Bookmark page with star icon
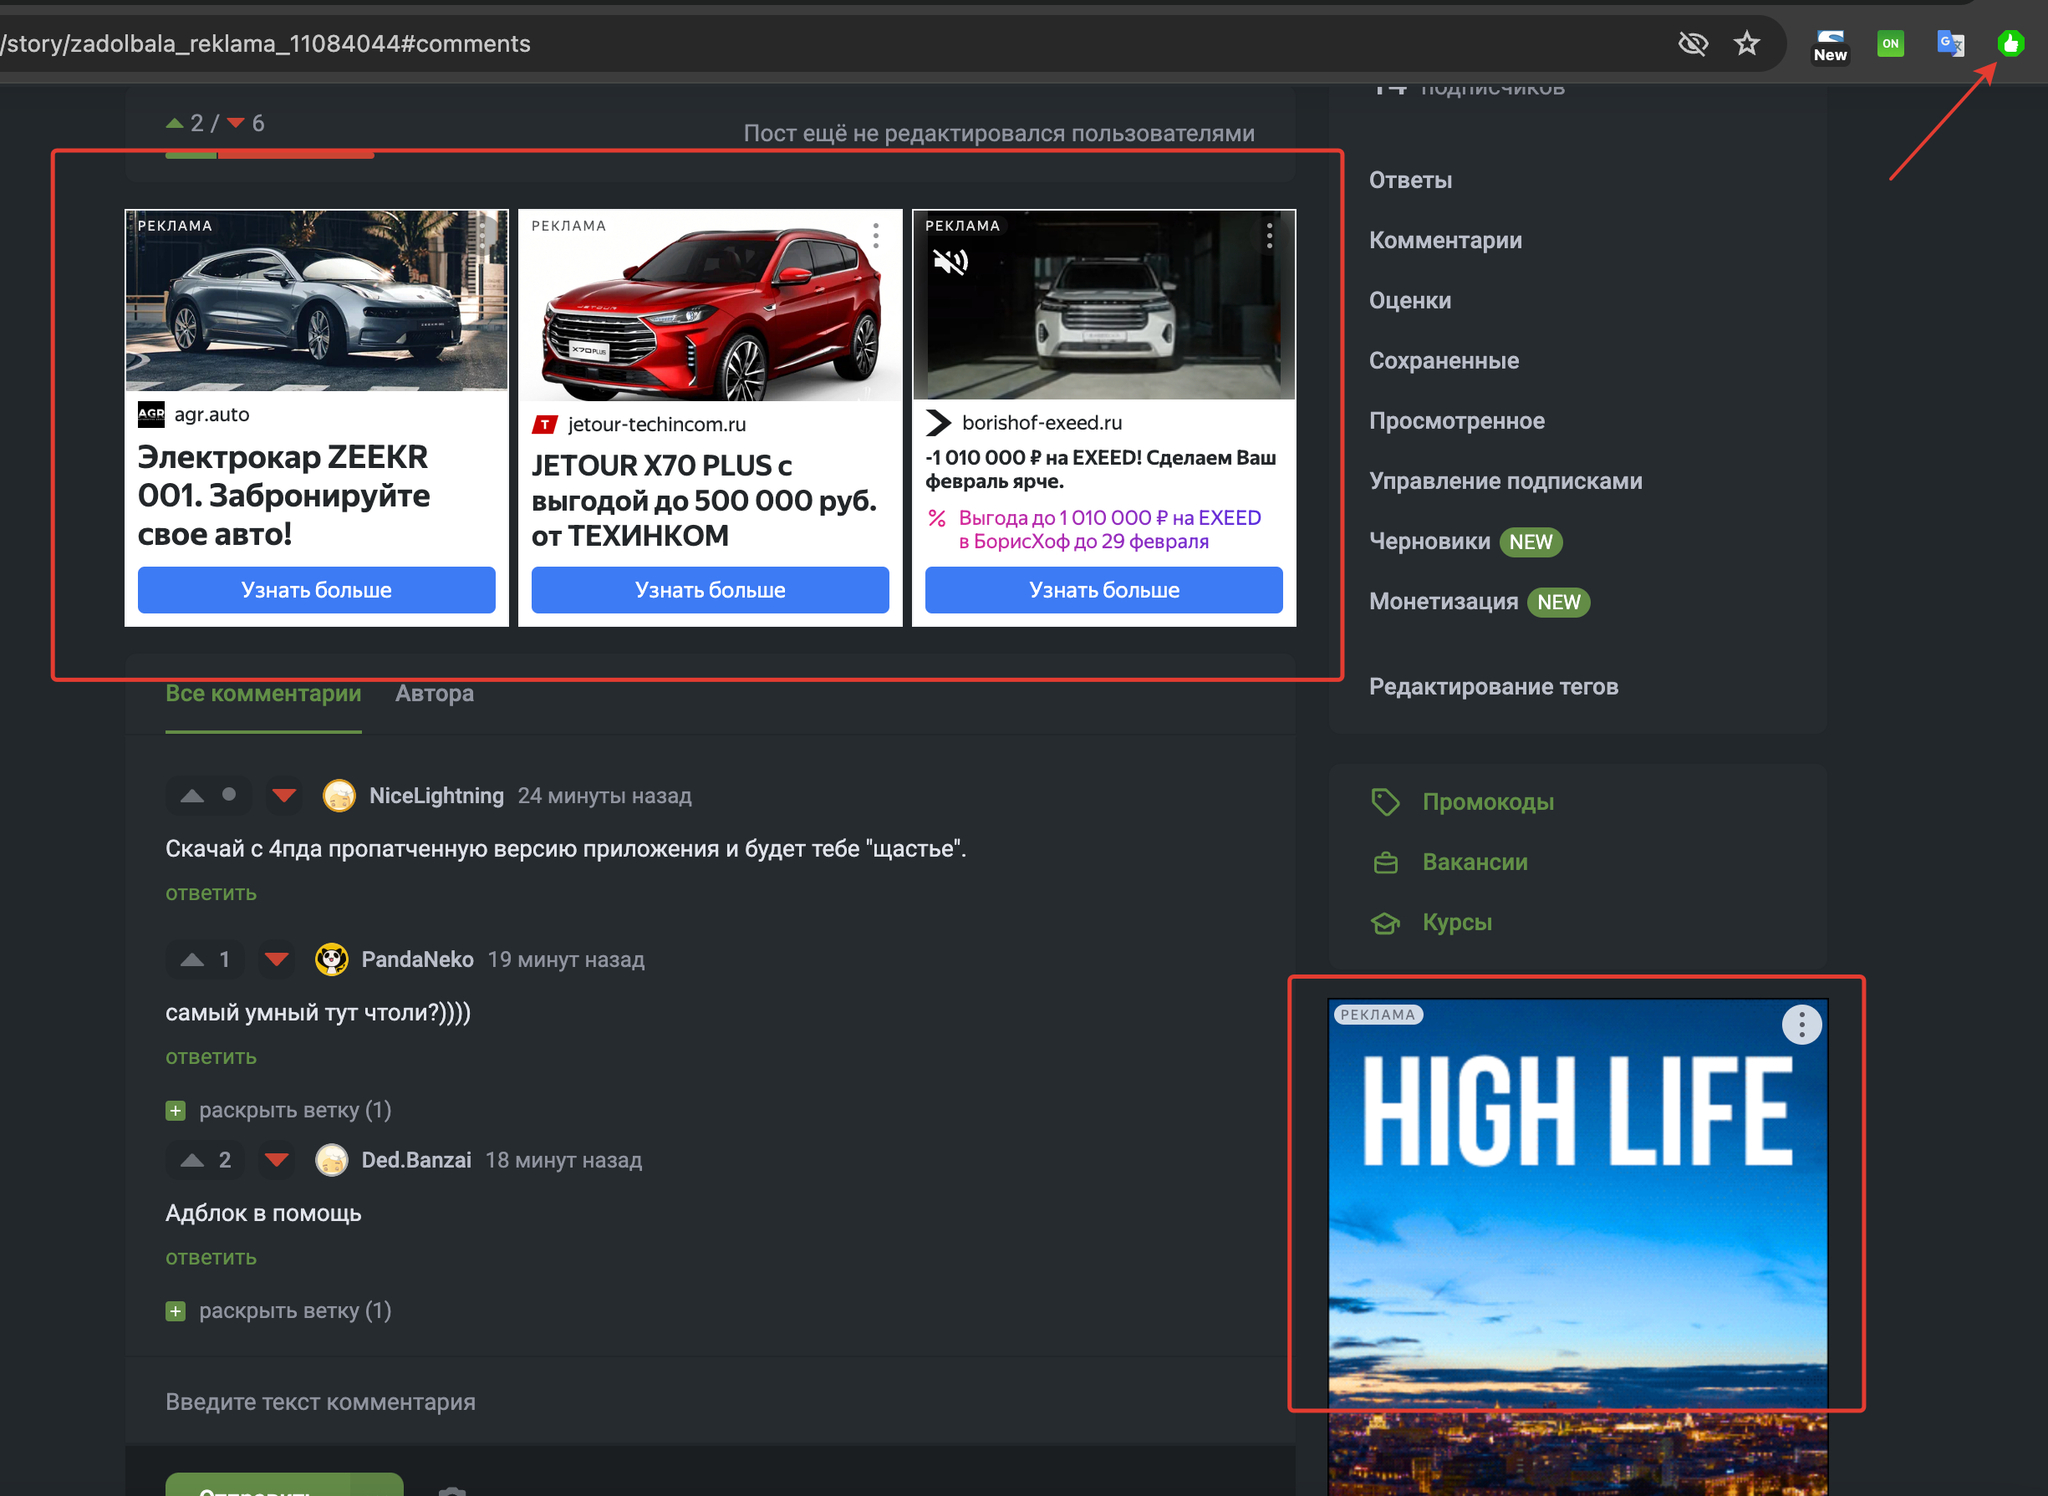This screenshot has height=1496, width=2048. click(x=1746, y=44)
